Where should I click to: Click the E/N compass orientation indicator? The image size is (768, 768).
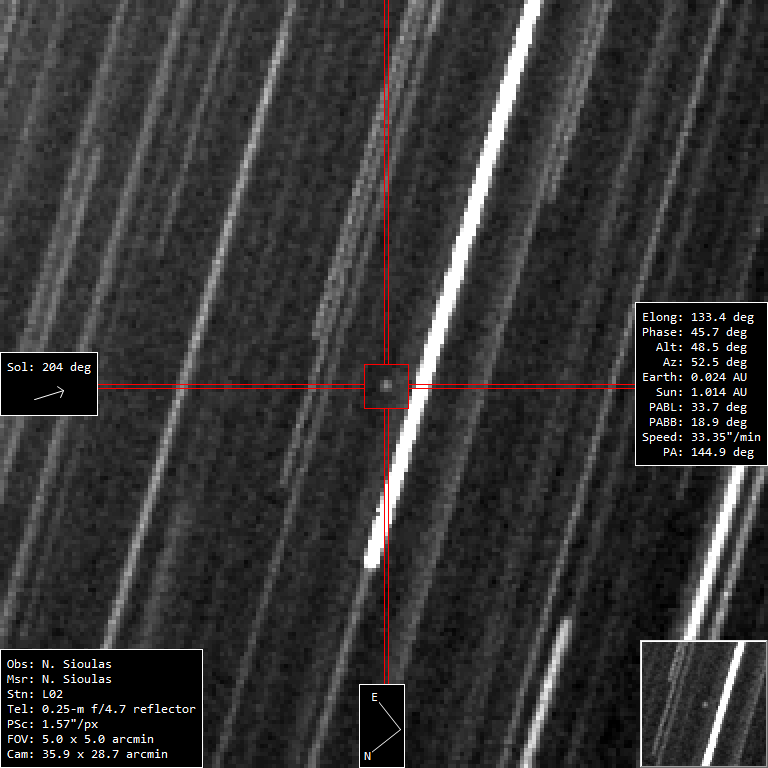pos(382,725)
